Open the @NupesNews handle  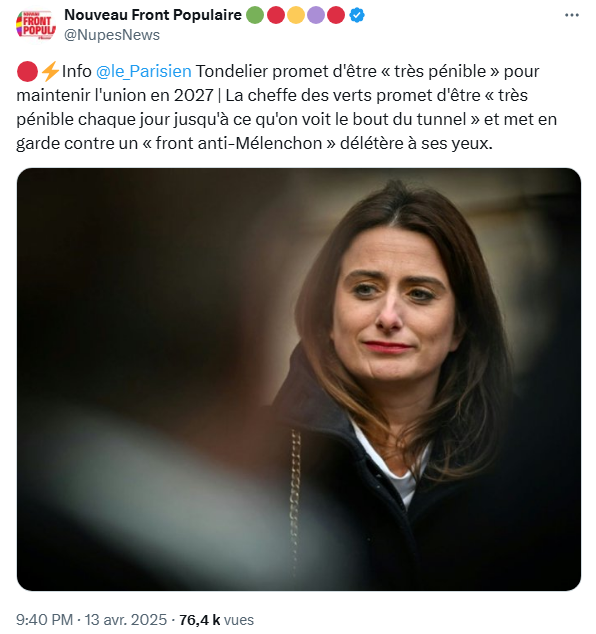point(112,35)
